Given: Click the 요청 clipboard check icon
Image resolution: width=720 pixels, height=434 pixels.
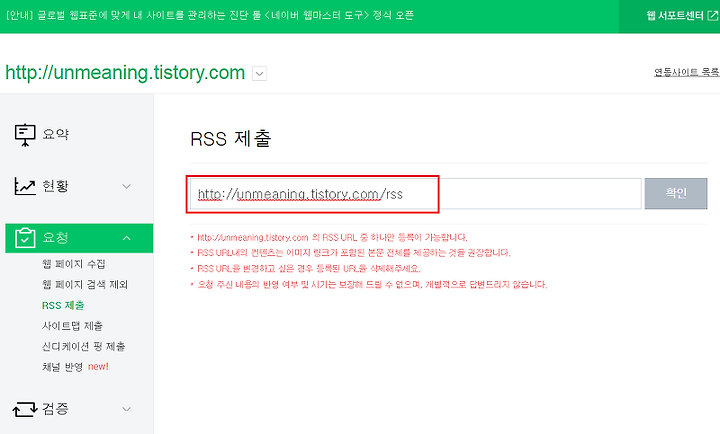Looking at the screenshot, I should (25, 238).
